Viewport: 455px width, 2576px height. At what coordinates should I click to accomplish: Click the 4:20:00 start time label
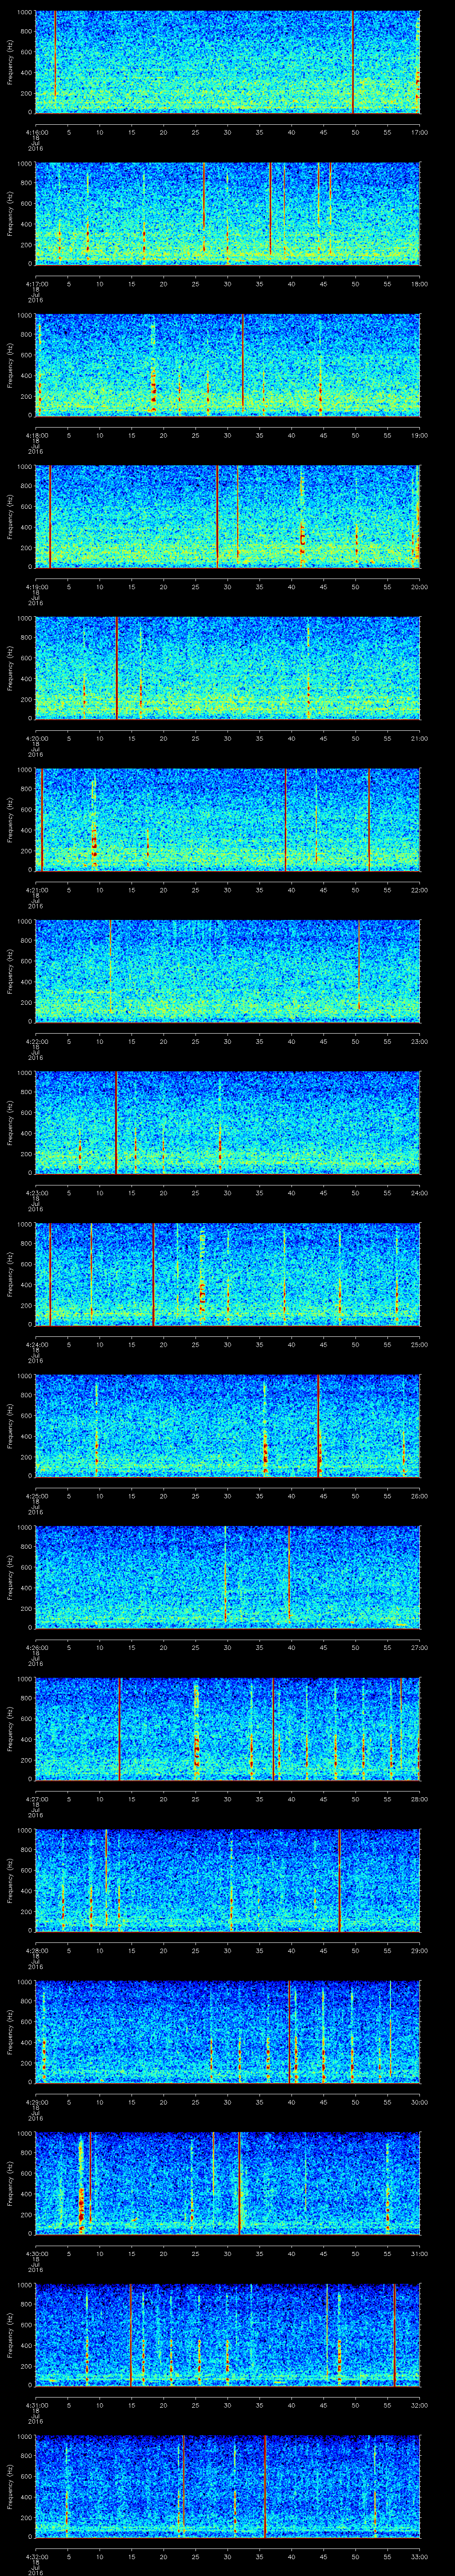tap(36, 738)
